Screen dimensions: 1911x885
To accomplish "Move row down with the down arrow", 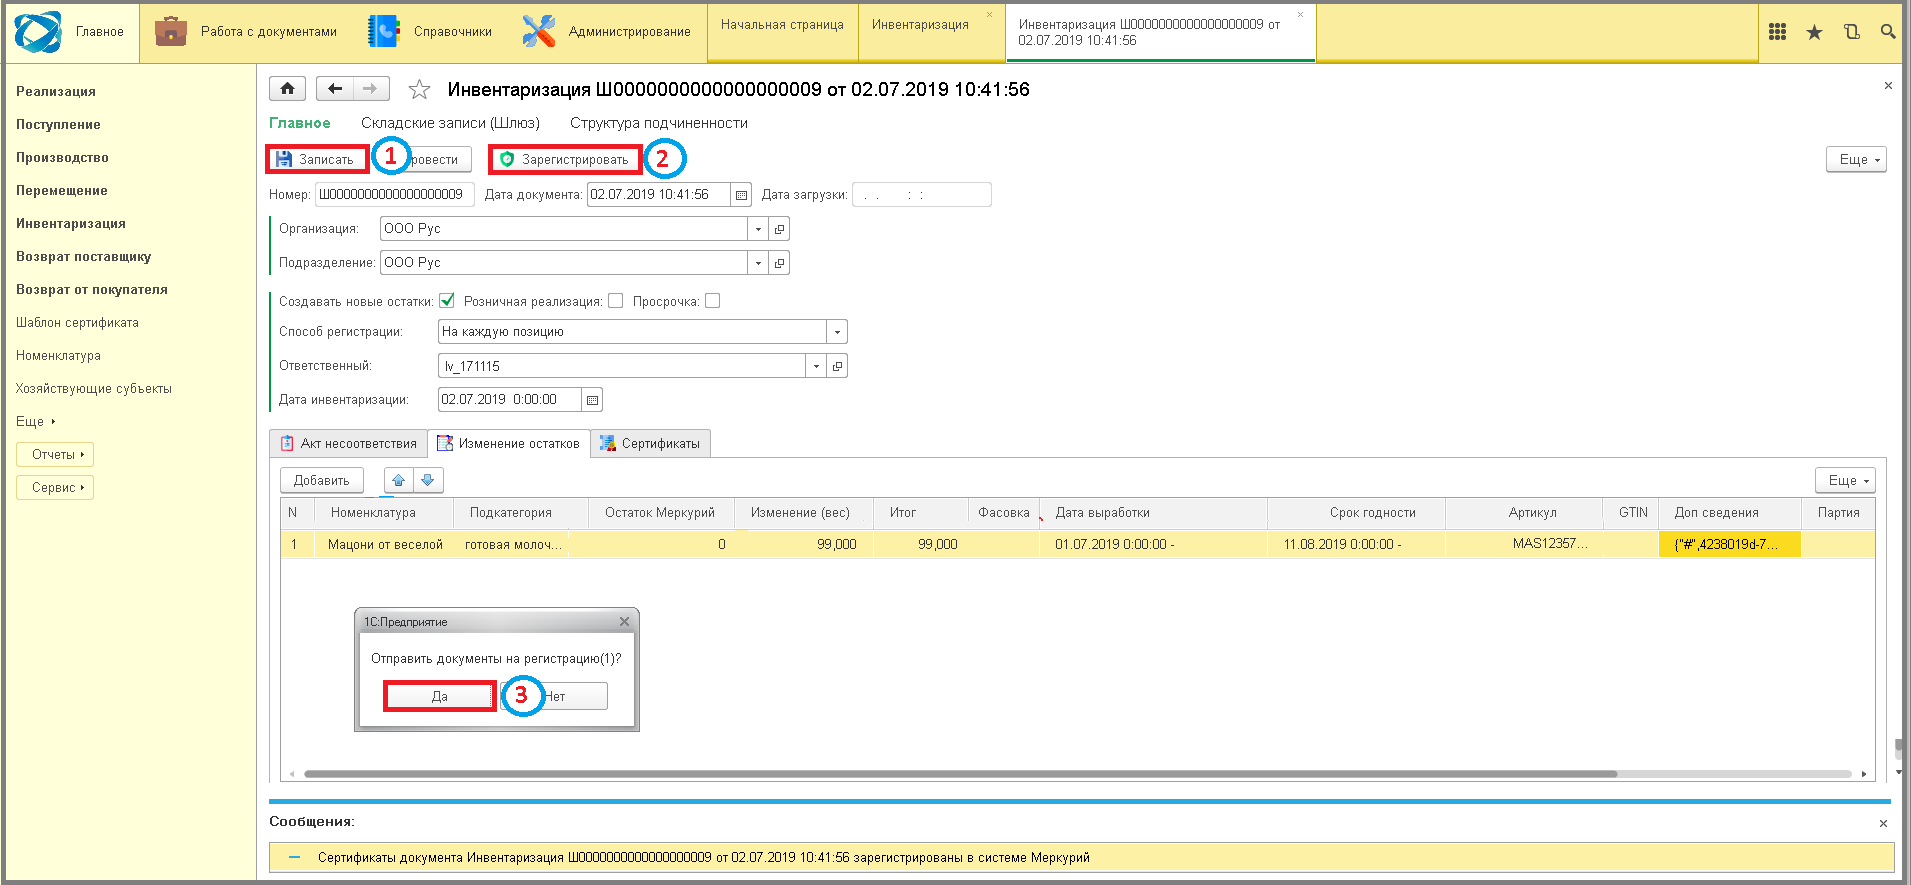I will (428, 480).
